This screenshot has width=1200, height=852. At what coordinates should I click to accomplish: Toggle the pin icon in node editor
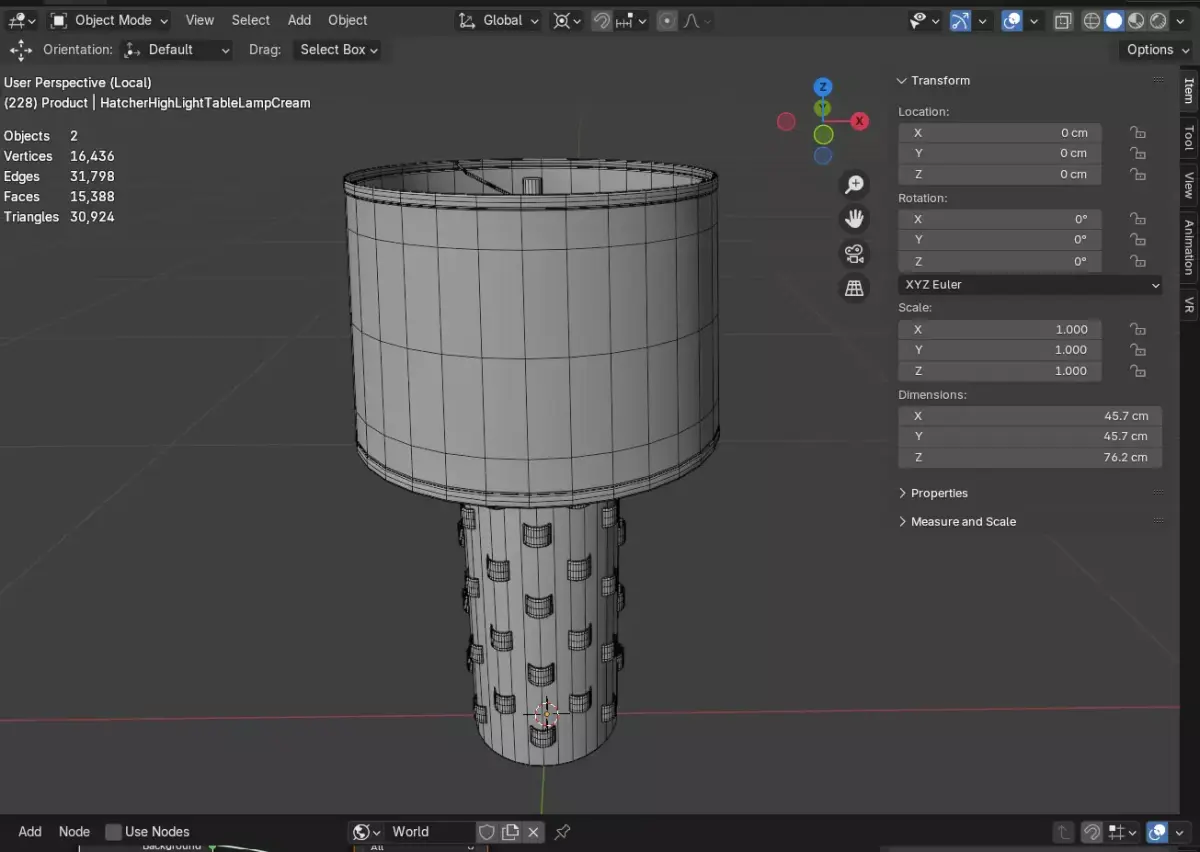(562, 832)
